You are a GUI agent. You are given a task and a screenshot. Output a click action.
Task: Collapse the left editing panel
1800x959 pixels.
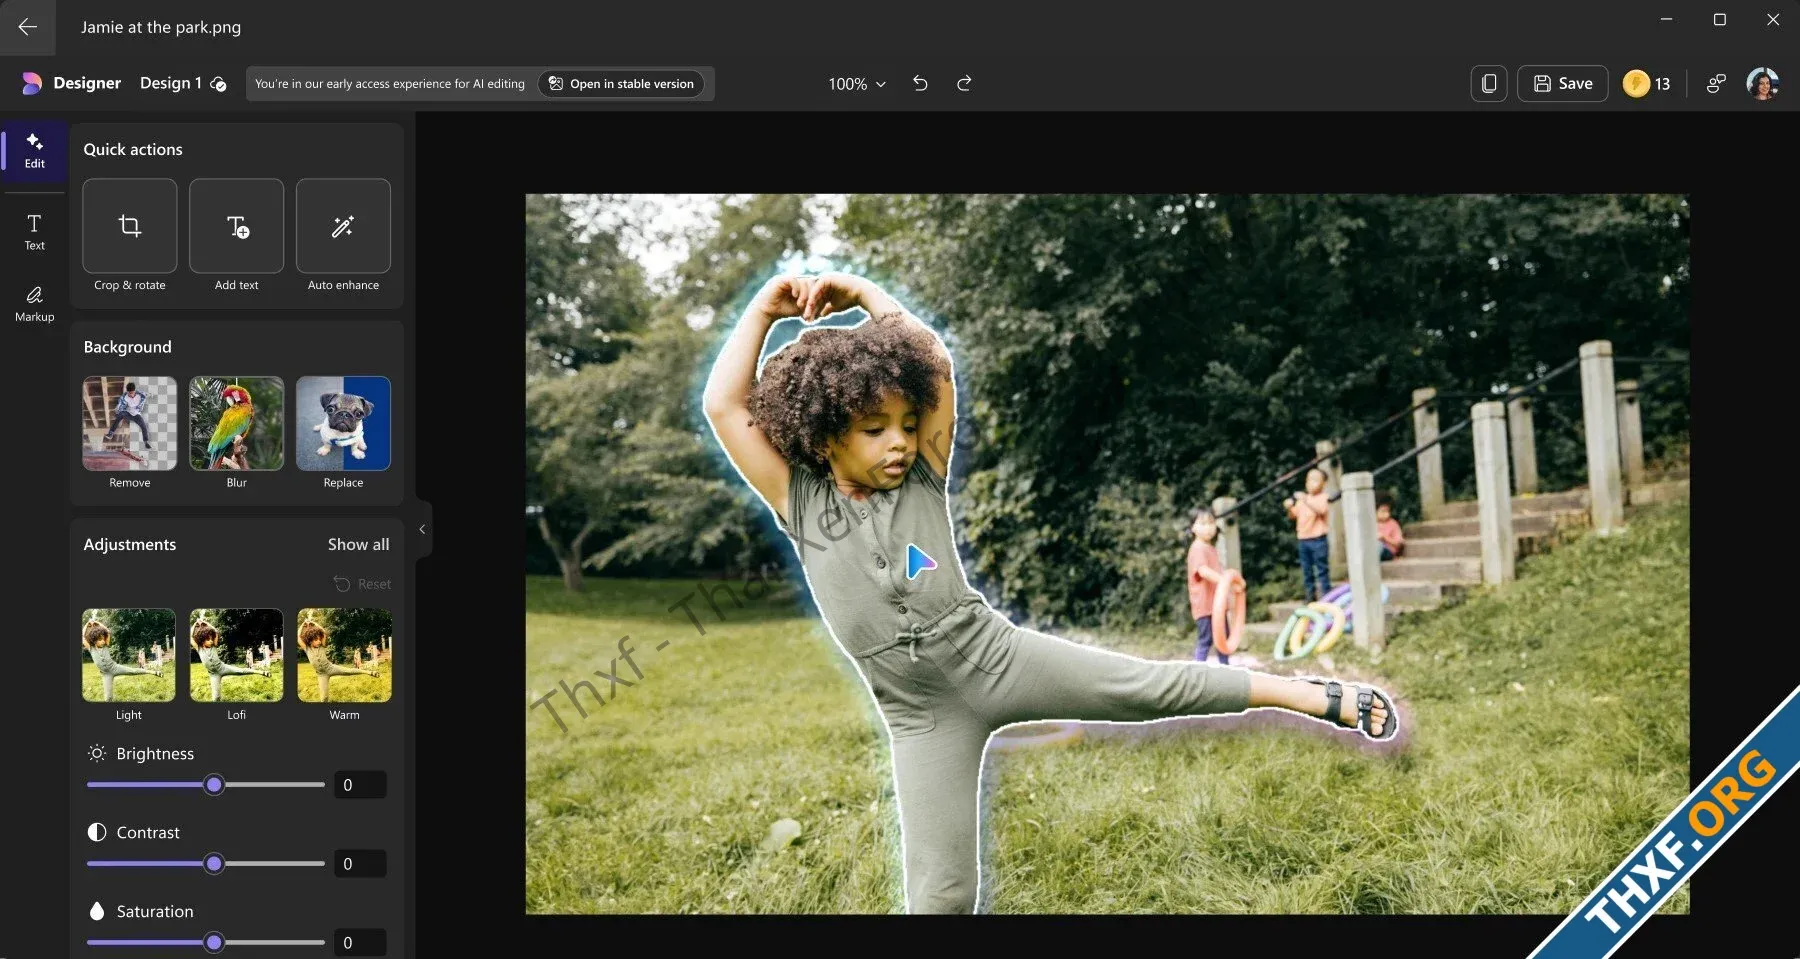coord(422,529)
